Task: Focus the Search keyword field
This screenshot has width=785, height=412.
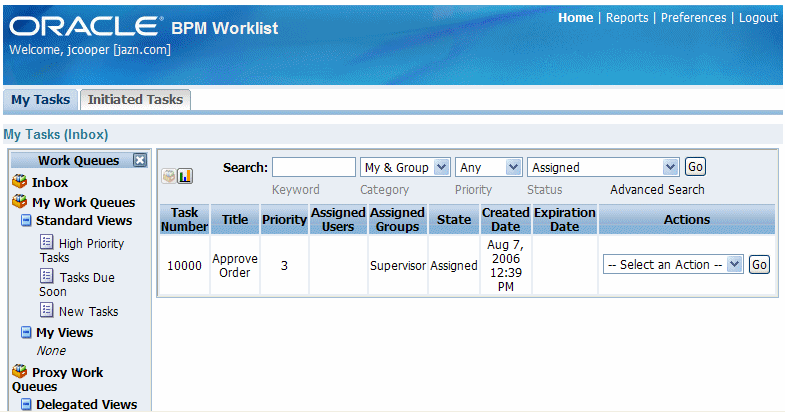Action: click(x=314, y=167)
